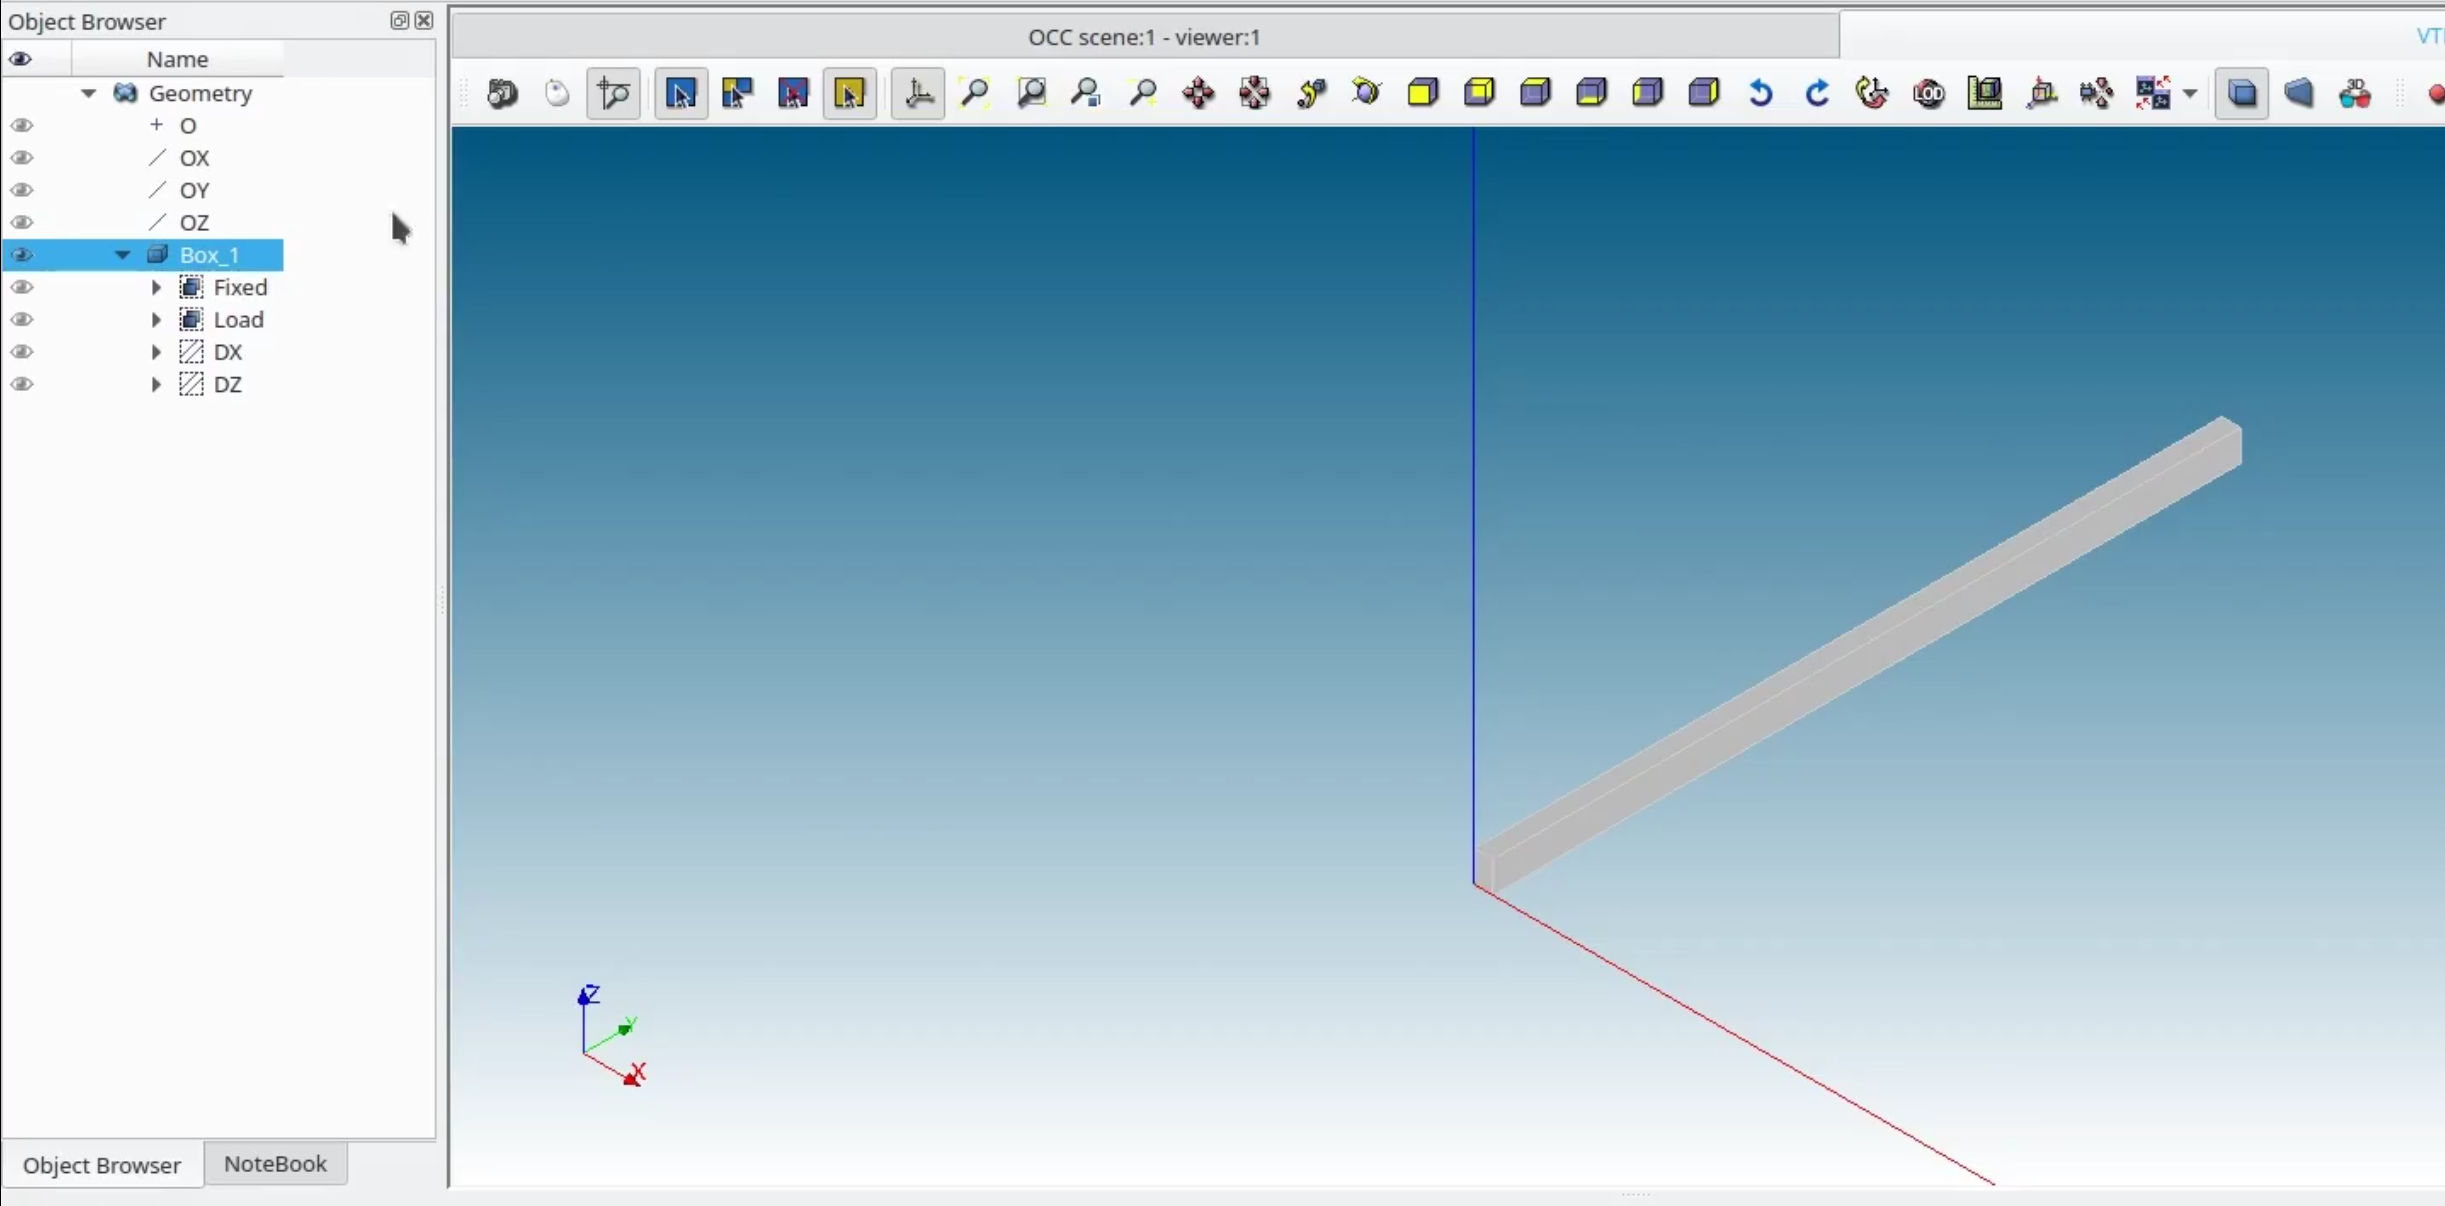The image size is (2445, 1206).
Task: Hide the Load object via eye icon
Action: tap(21, 319)
